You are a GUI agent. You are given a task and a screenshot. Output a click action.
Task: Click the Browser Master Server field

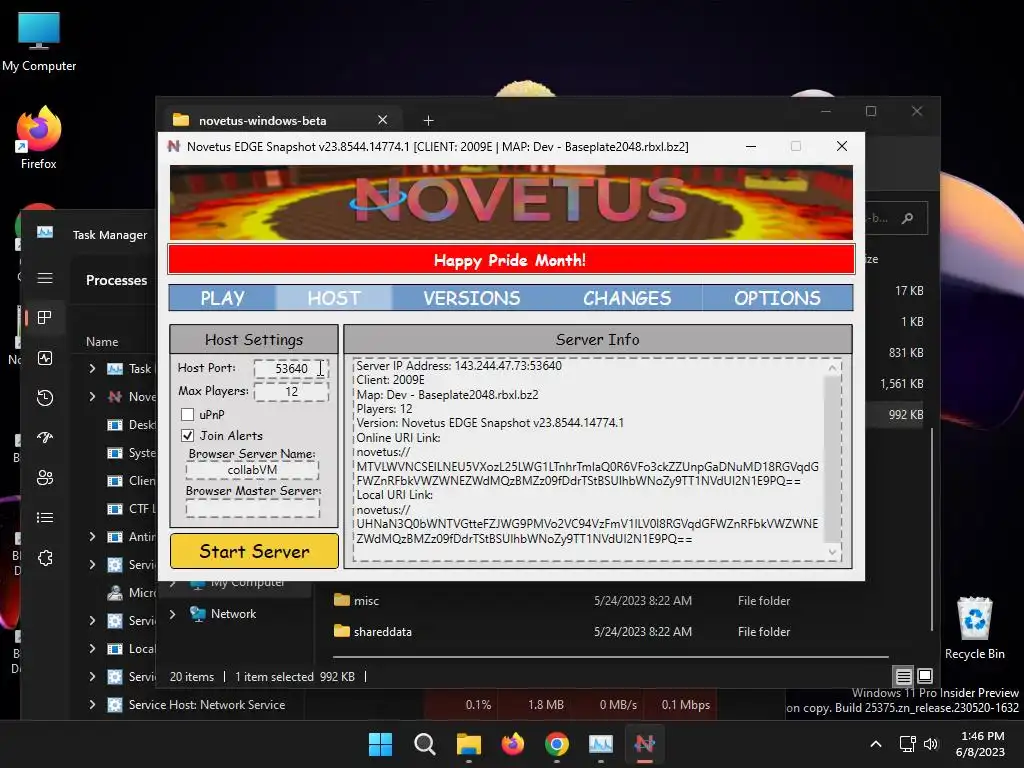252,507
